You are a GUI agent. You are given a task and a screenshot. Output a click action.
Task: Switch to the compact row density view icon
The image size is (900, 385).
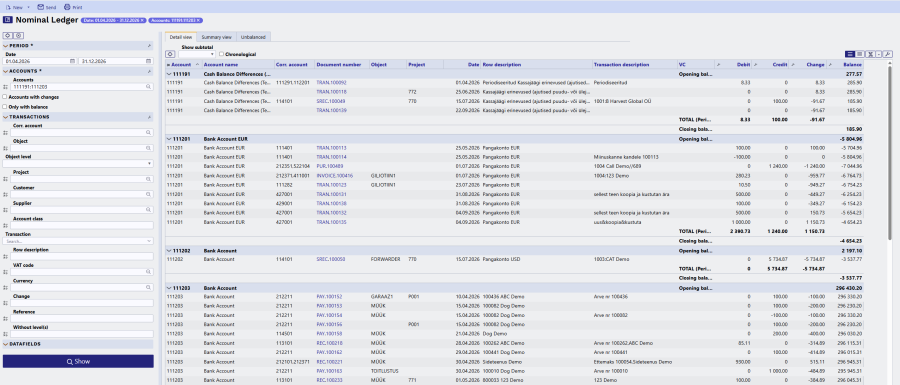point(860,54)
